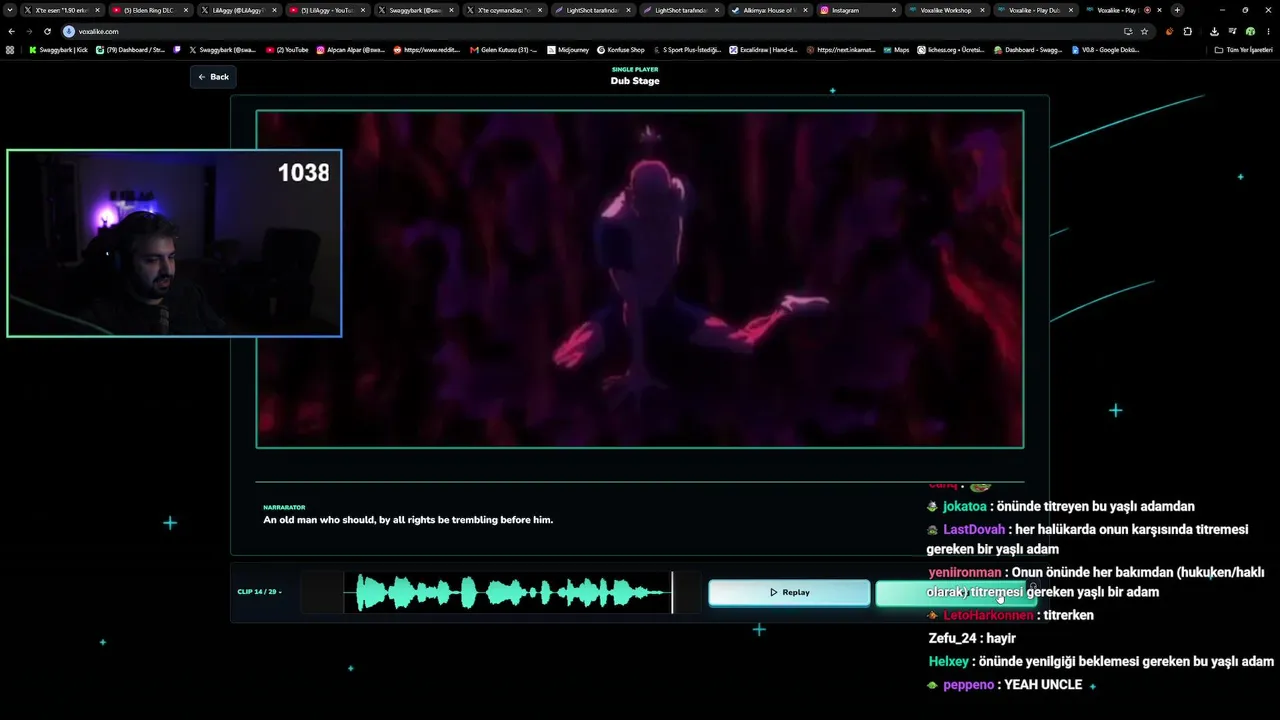The image size is (1280, 720).
Task: Switch to the '(5) LilAggy - YouTube' tab
Action: [x=326, y=10]
